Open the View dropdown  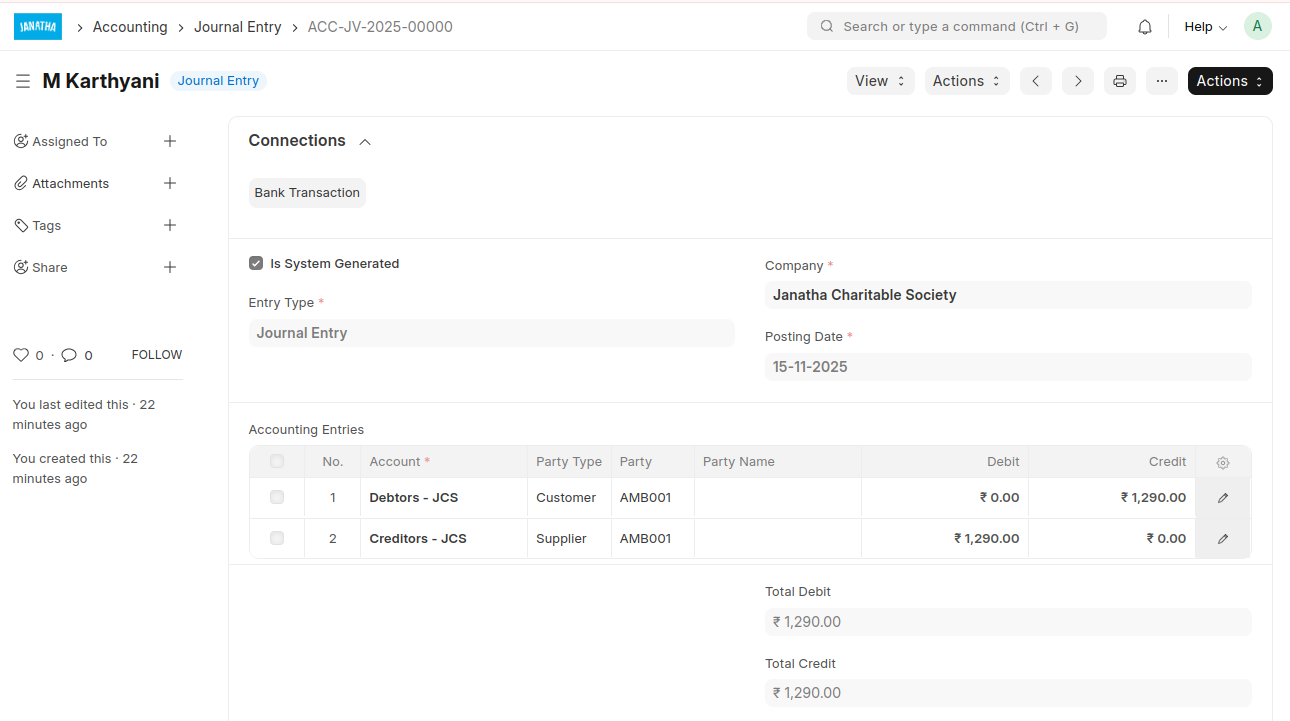(x=880, y=81)
